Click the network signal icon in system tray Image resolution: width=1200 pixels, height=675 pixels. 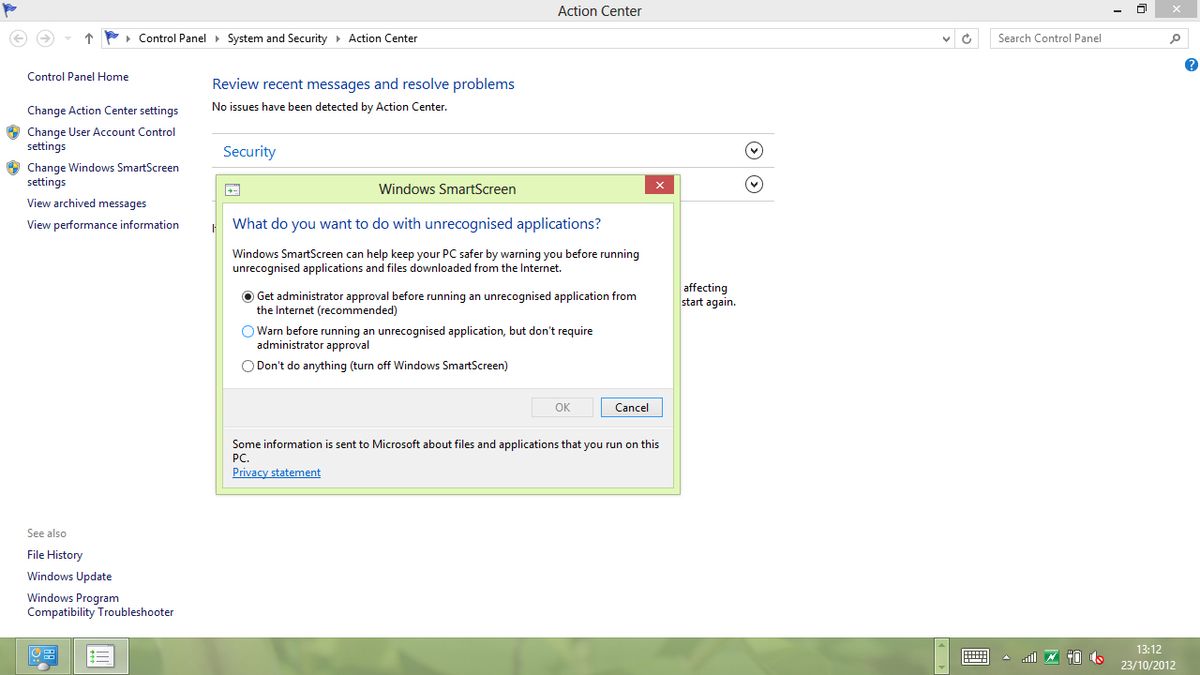[x=1029, y=657]
